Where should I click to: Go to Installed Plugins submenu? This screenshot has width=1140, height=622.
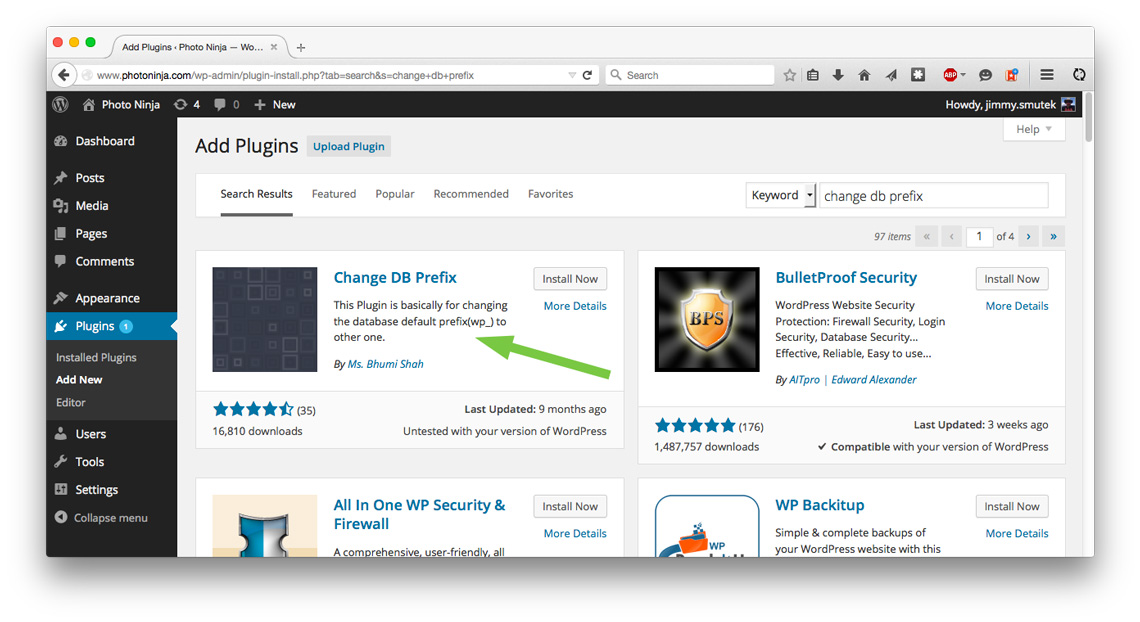[96, 358]
